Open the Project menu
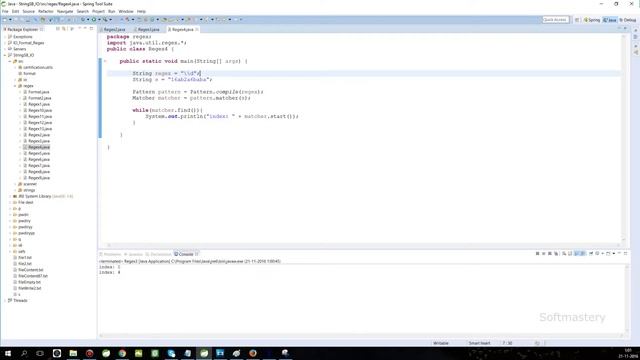 [98, 11]
